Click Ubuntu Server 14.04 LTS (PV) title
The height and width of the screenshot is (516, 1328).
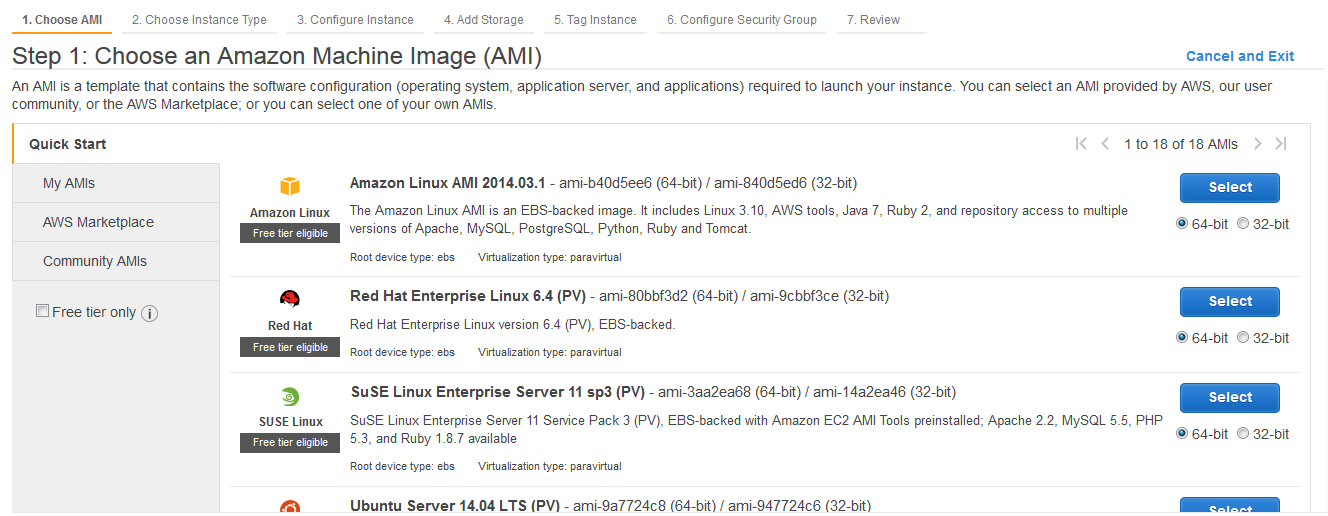click(x=455, y=506)
